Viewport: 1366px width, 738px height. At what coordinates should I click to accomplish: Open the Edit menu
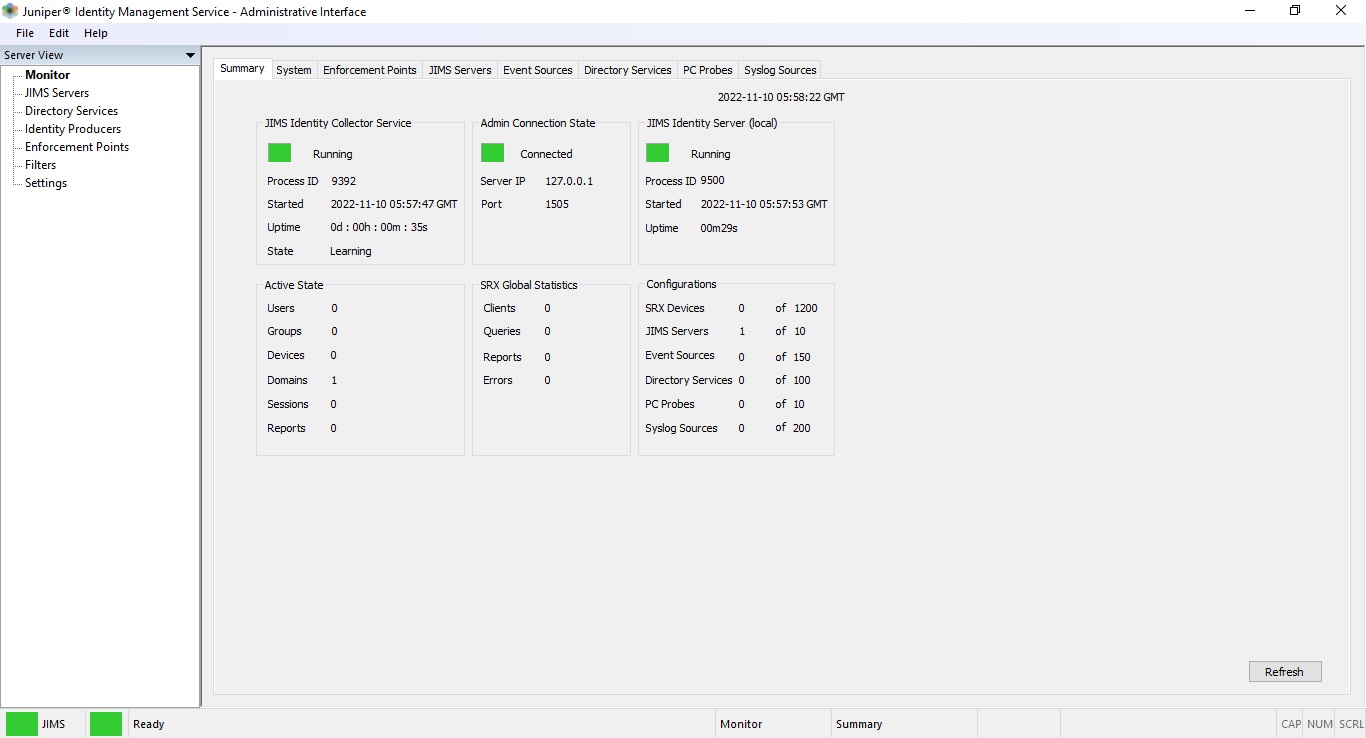[x=59, y=33]
